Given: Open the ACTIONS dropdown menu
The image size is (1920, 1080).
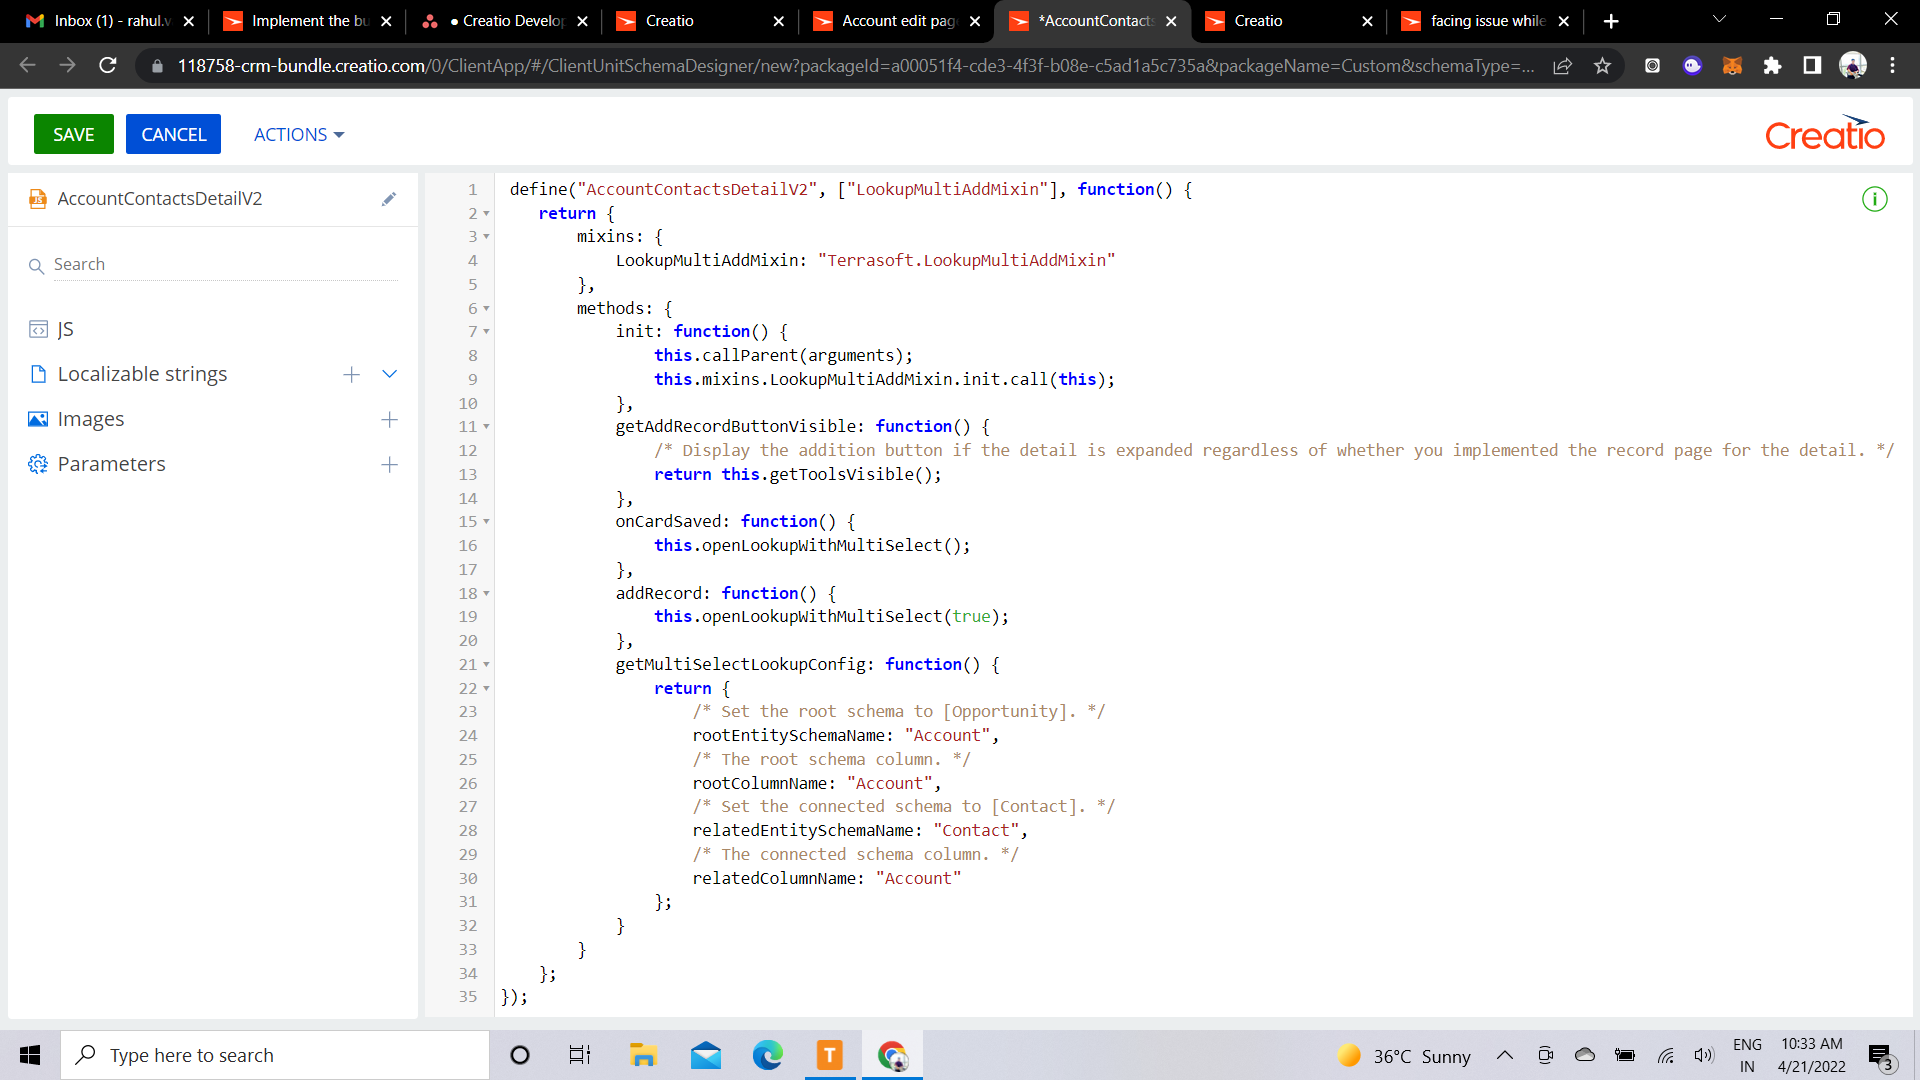Looking at the screenshot, I should (299, 134).
